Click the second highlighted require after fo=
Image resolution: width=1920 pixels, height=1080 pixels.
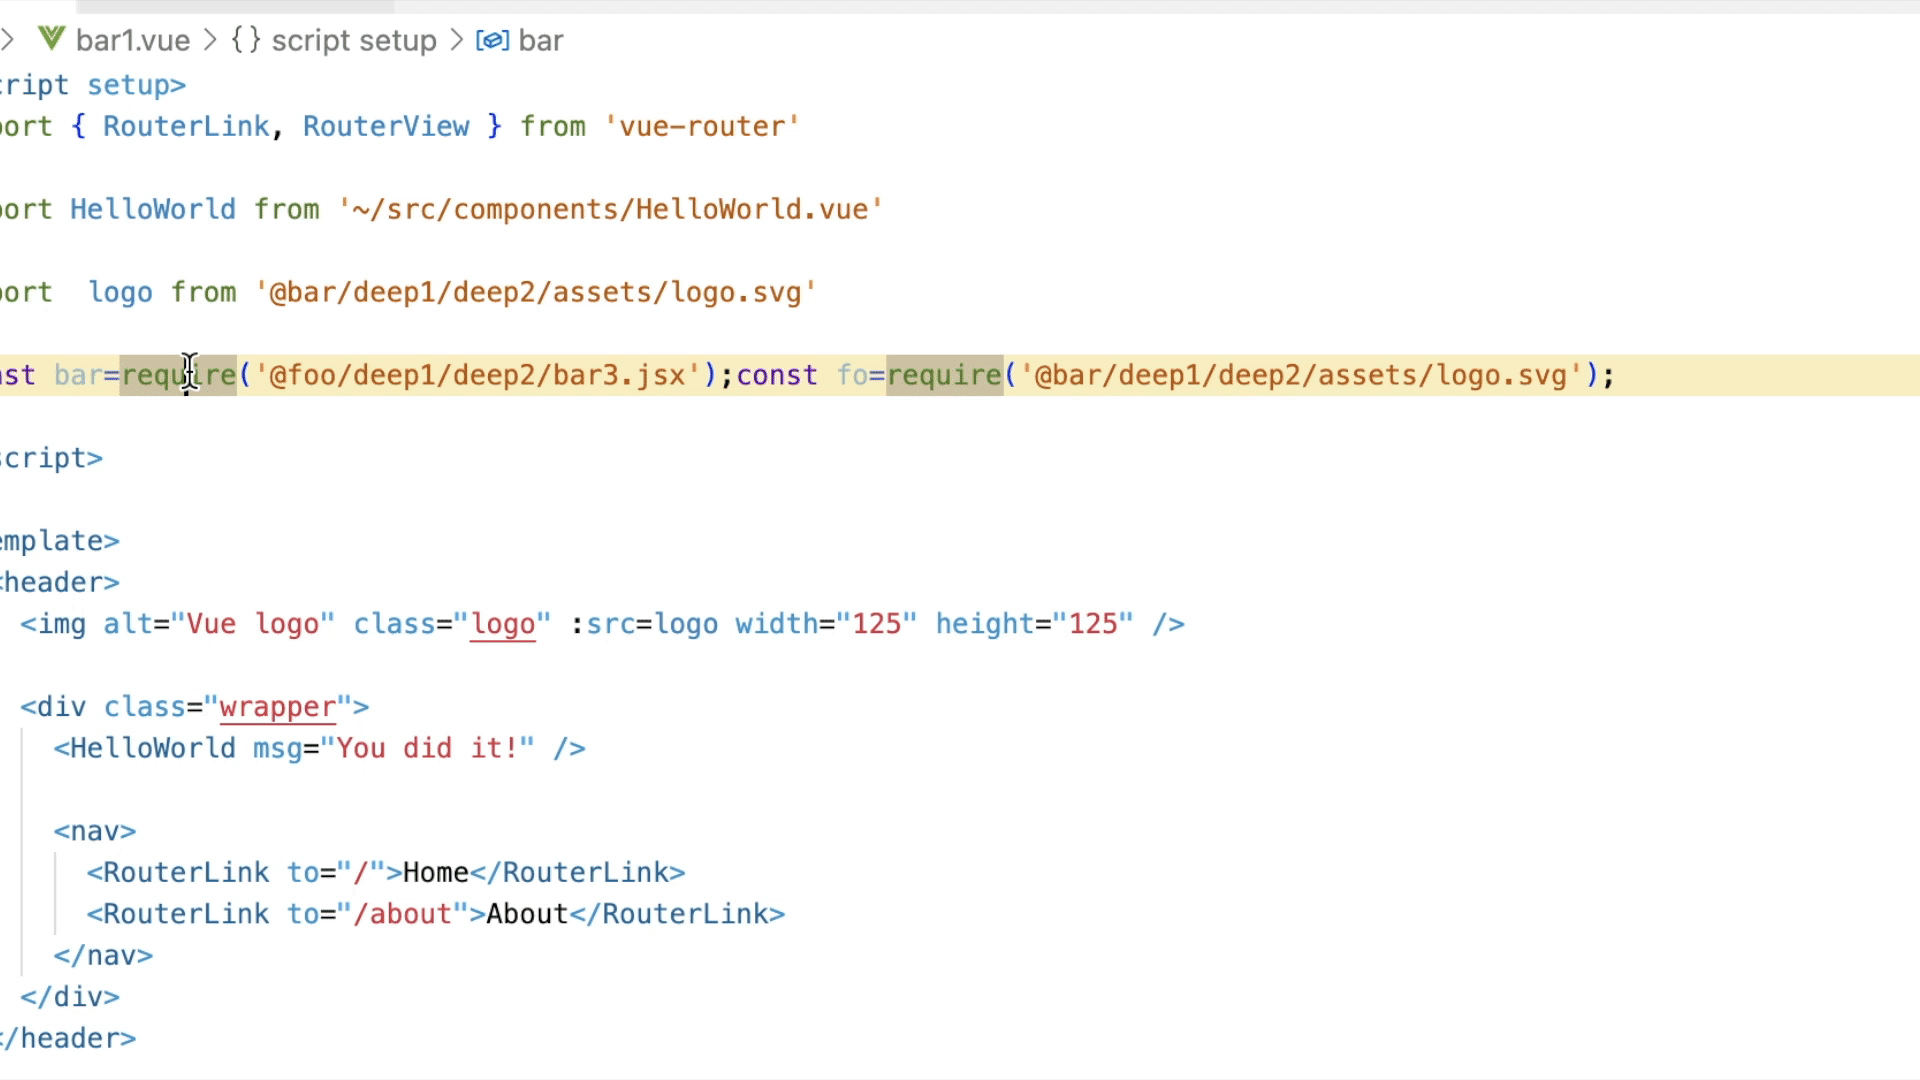click(944, 376)
